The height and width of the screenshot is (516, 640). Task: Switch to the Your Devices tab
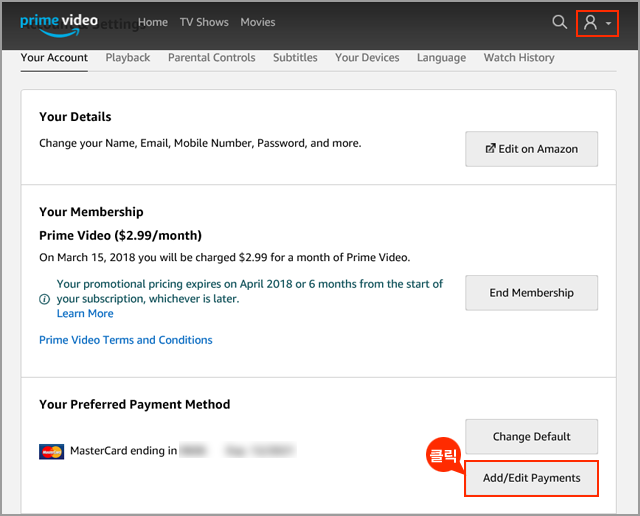point(367,58)
